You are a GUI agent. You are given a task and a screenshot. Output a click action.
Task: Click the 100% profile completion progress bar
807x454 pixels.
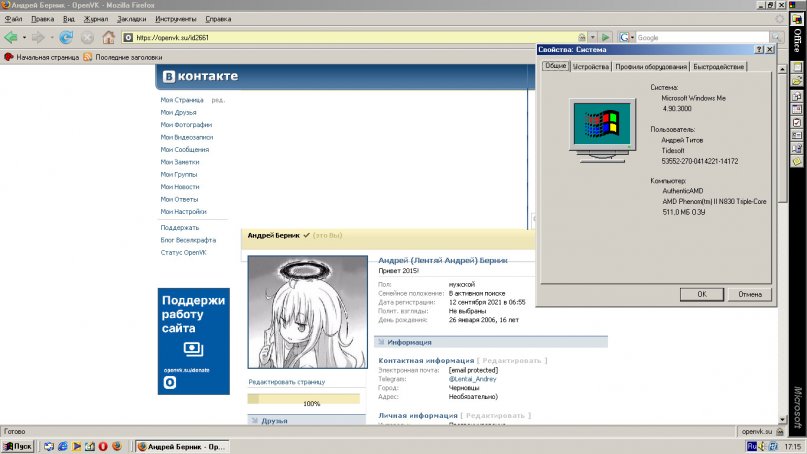coord(304,399)
